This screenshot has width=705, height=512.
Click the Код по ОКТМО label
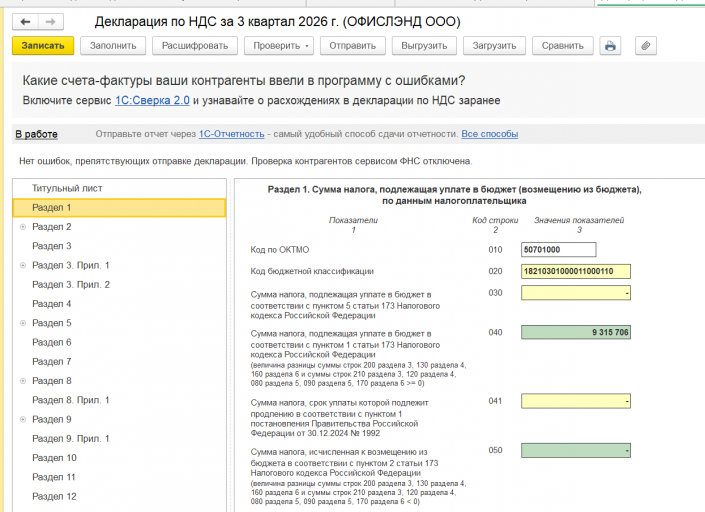(x=280, y=250)
